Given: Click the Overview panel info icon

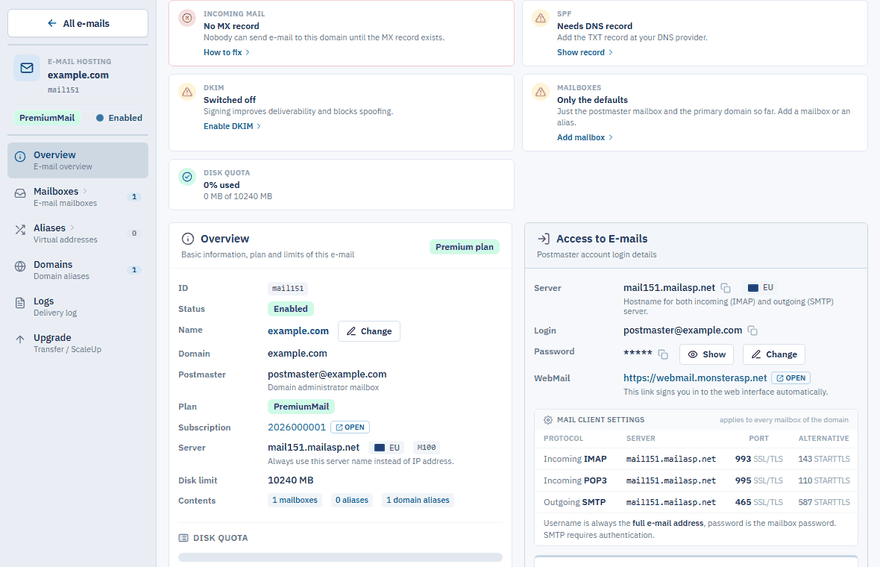Looking at the screenshot, I should [187, 239].
